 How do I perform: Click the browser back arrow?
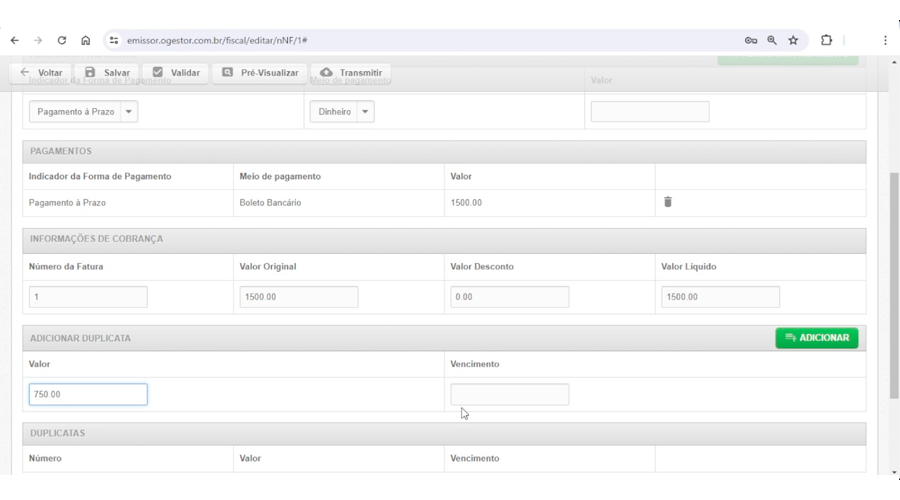(x=14, y=41)
